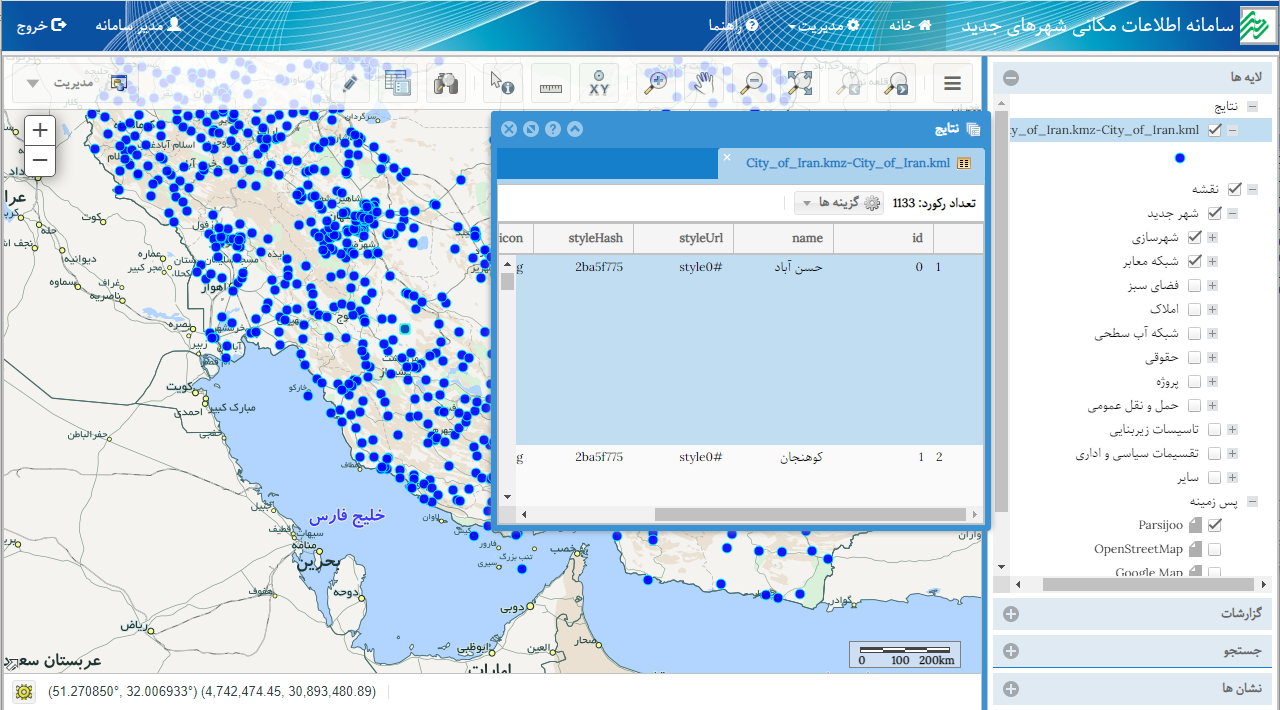
Task: Open the attribute table tool
Action: [399, 84]
